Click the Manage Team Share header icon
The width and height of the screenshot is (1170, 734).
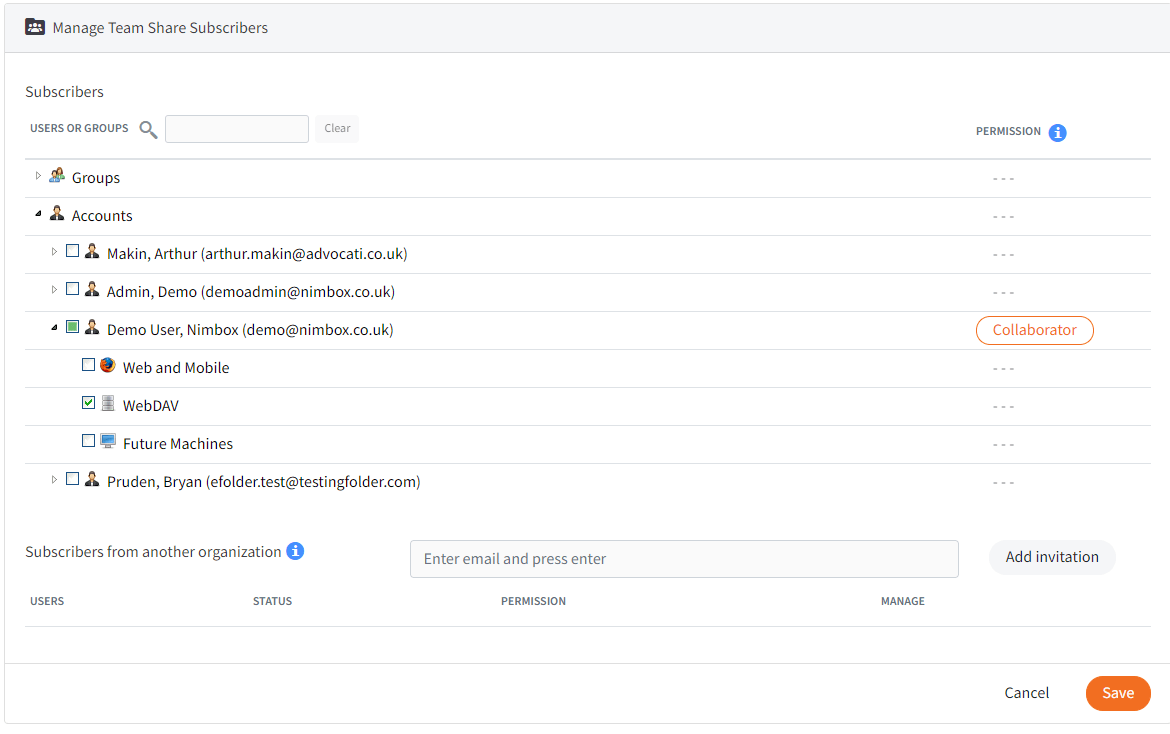(x=35, y=27)
